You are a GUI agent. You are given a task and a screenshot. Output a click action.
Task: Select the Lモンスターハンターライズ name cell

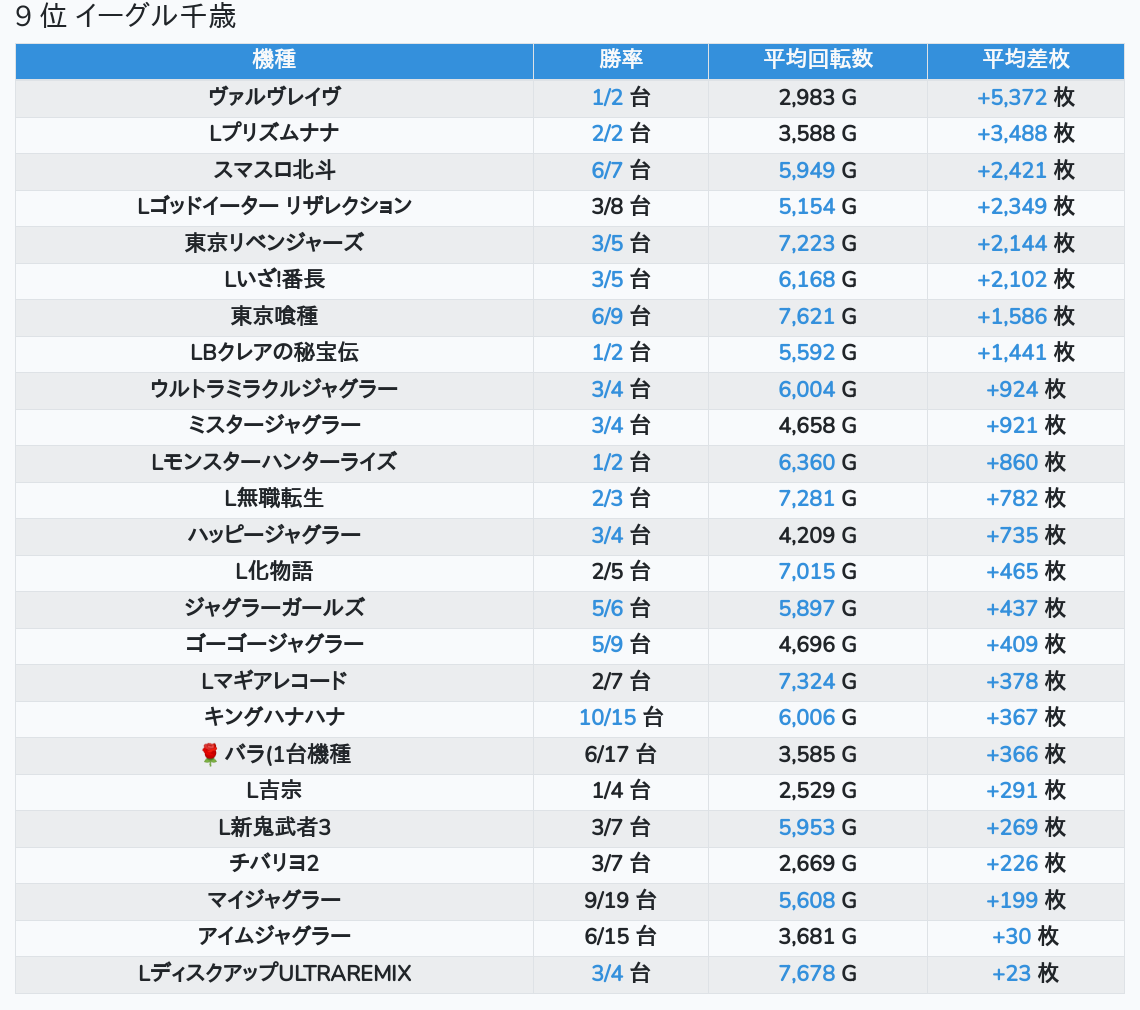(274, 462)
